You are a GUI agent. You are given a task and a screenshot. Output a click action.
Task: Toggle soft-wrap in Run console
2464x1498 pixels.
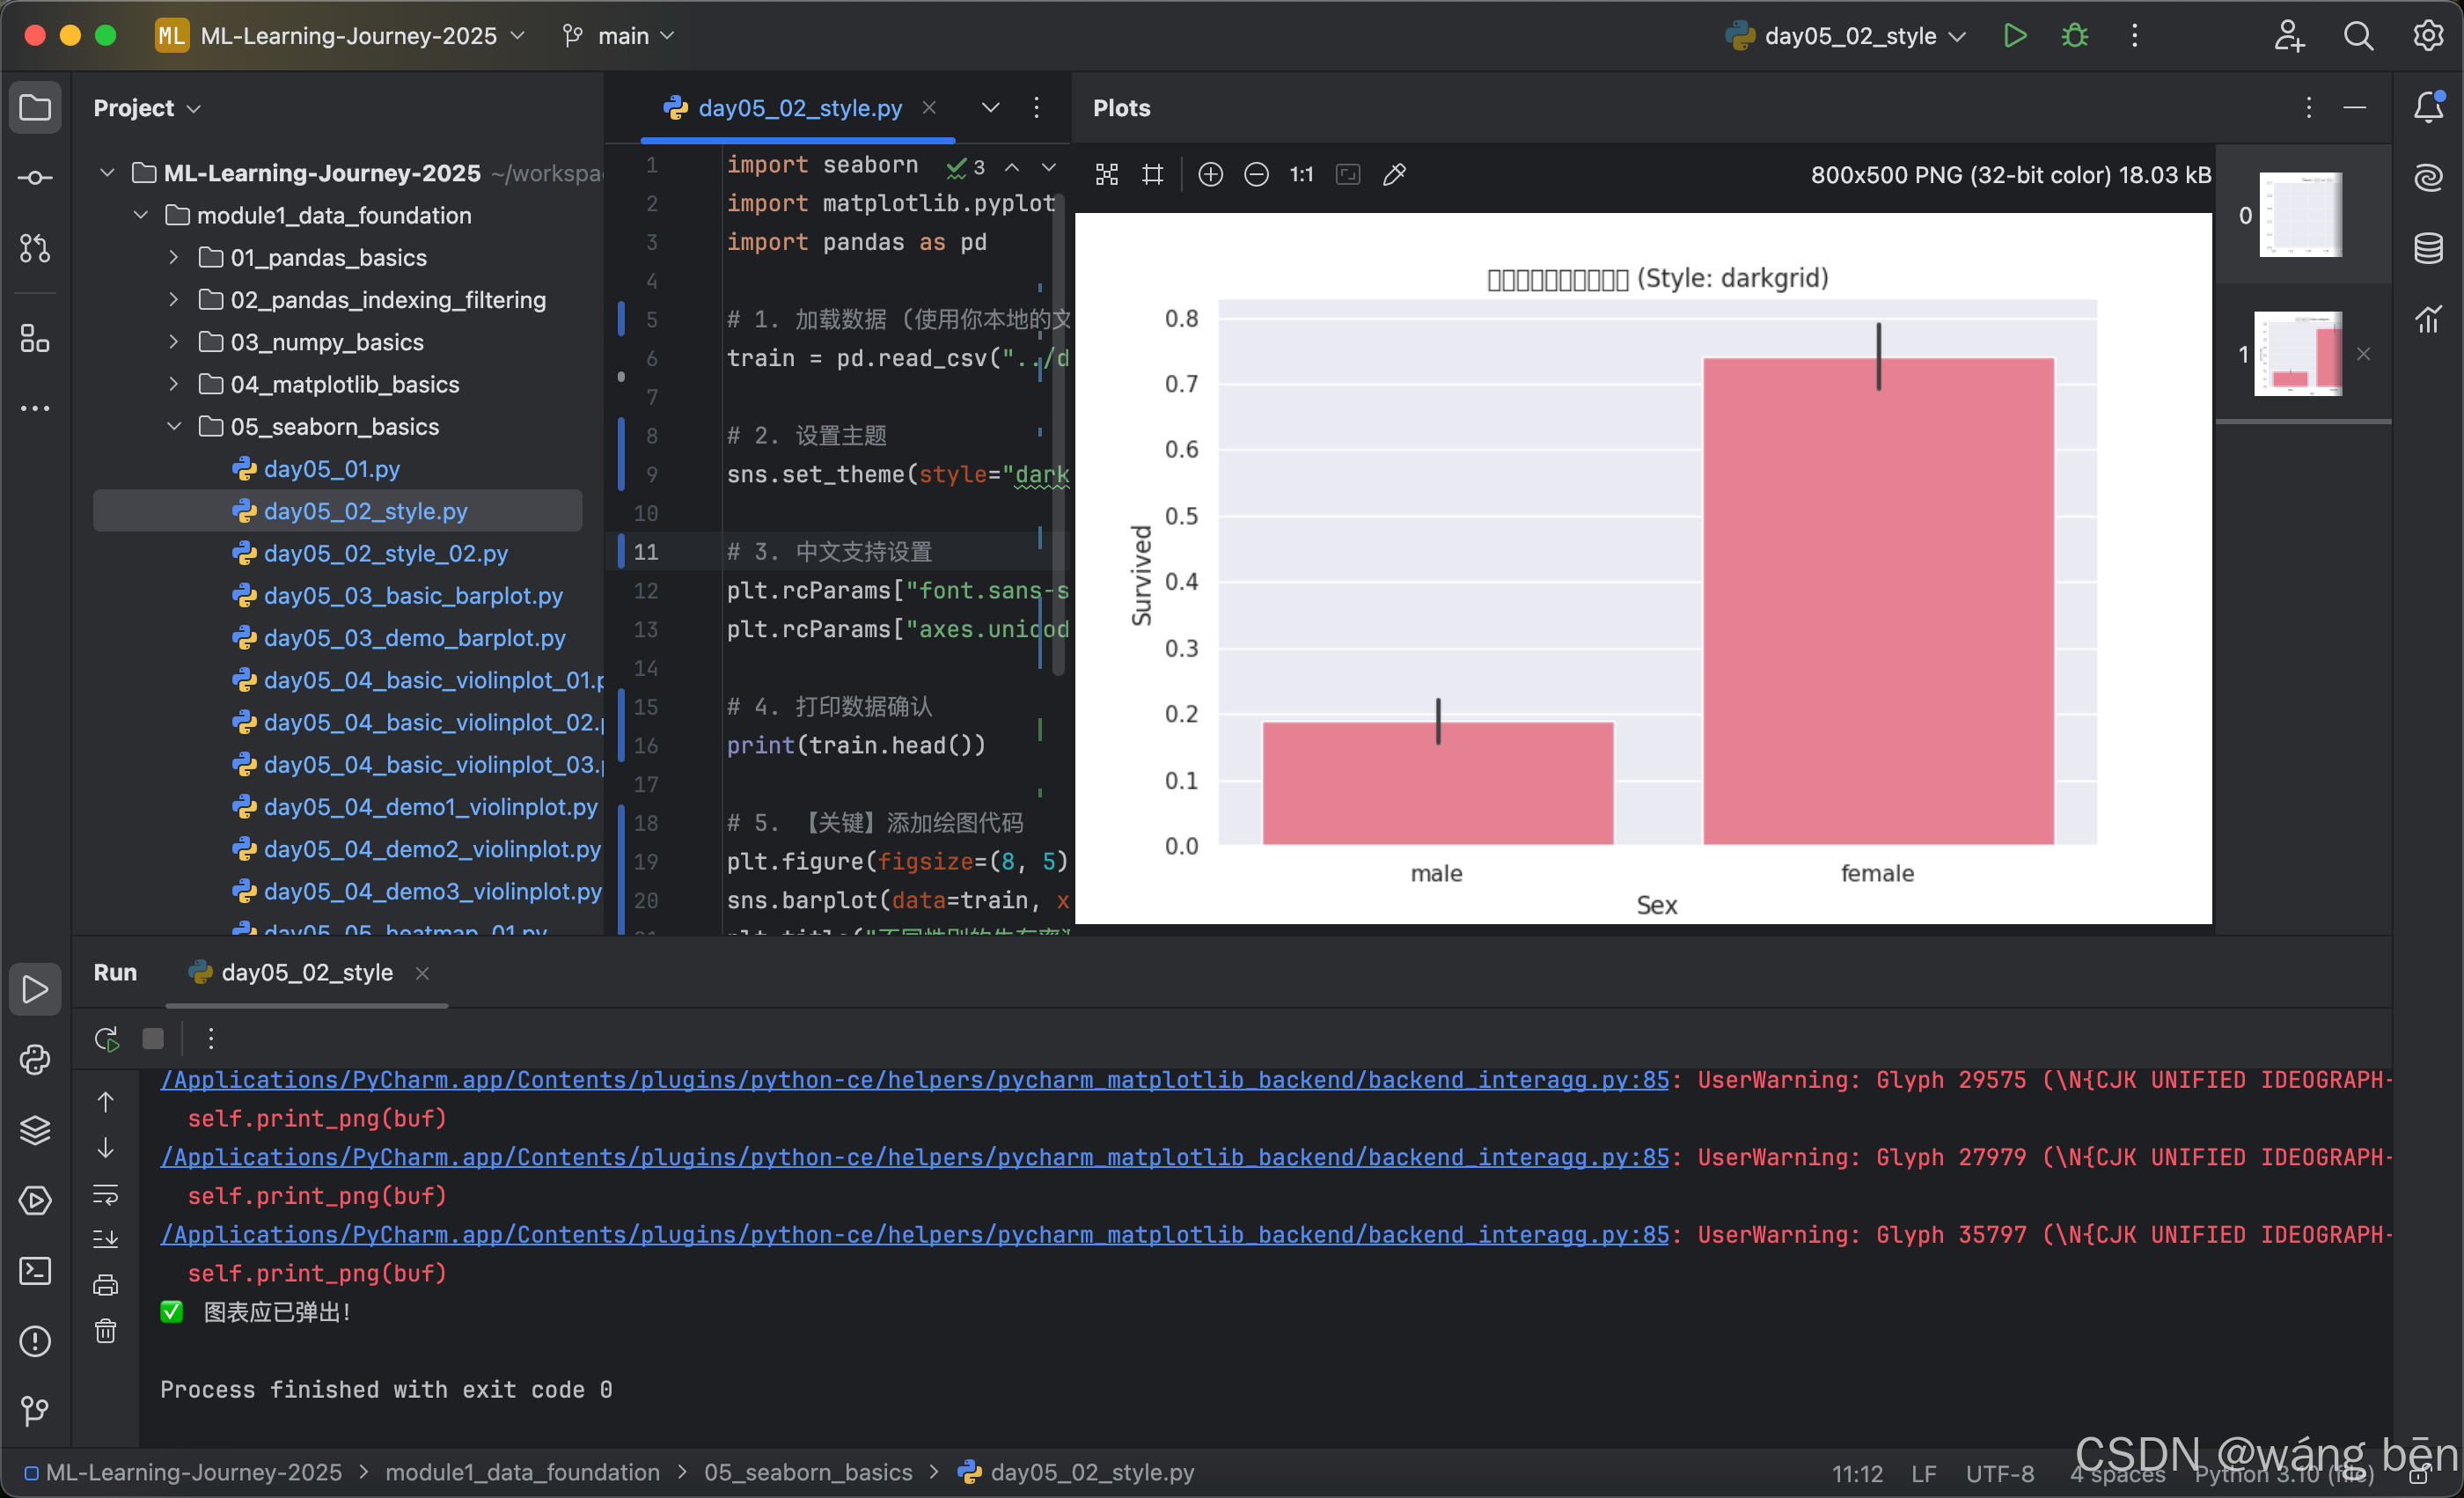pos(105,1194)
